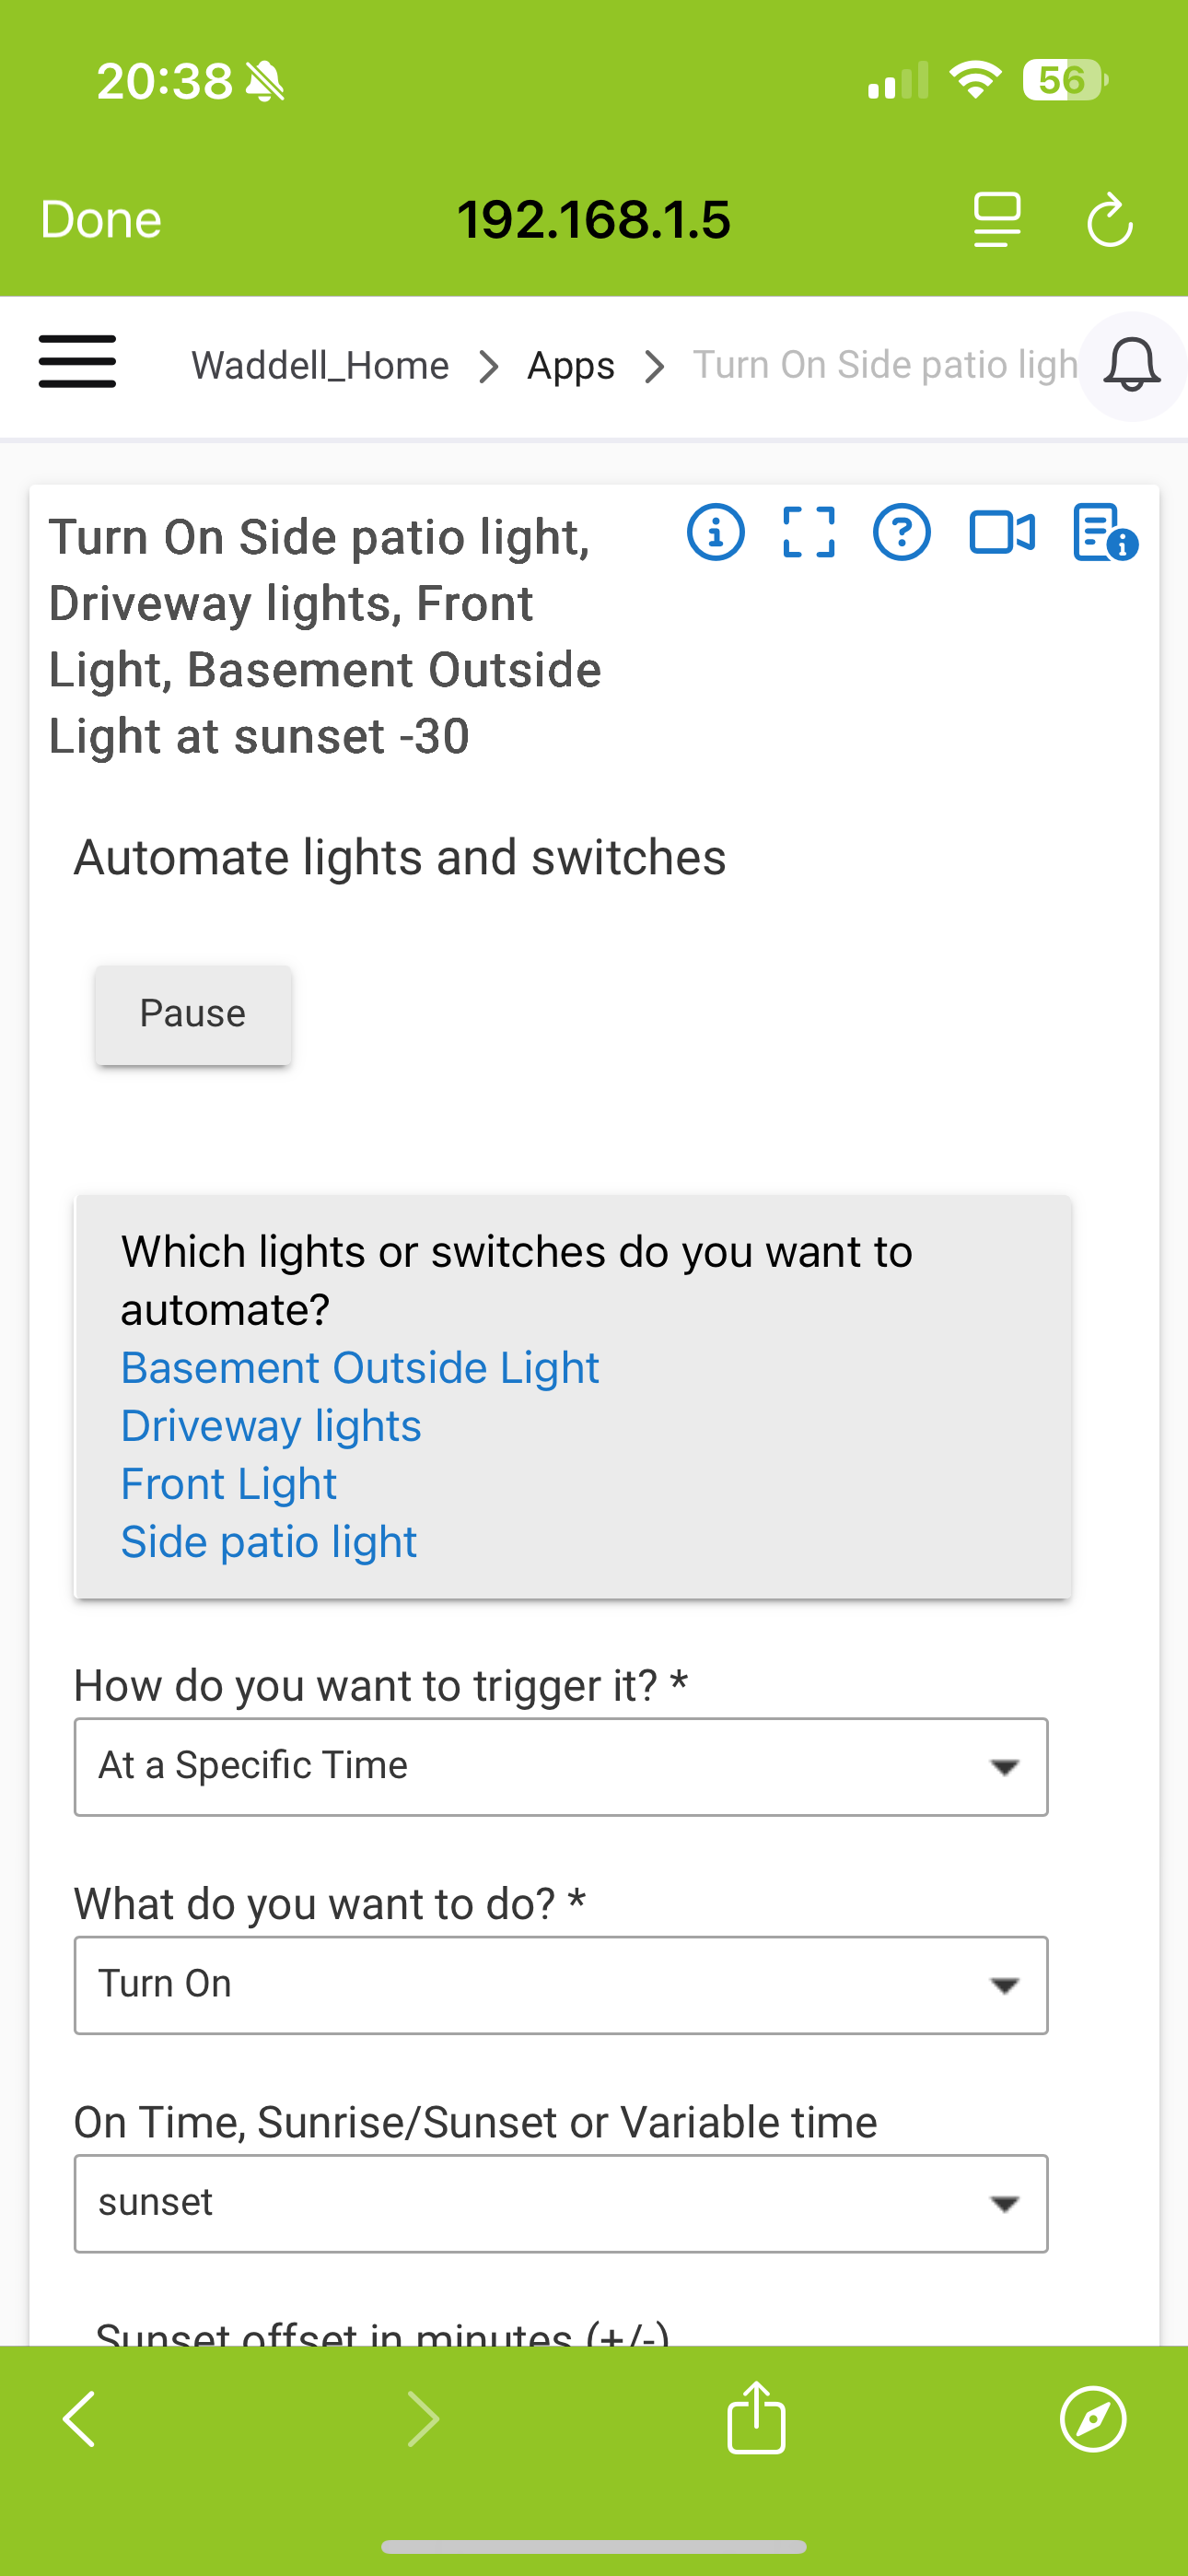Tap Done to close the browser view
This screenshot has width=1188, height=2576.
click(x=101, y=219)
